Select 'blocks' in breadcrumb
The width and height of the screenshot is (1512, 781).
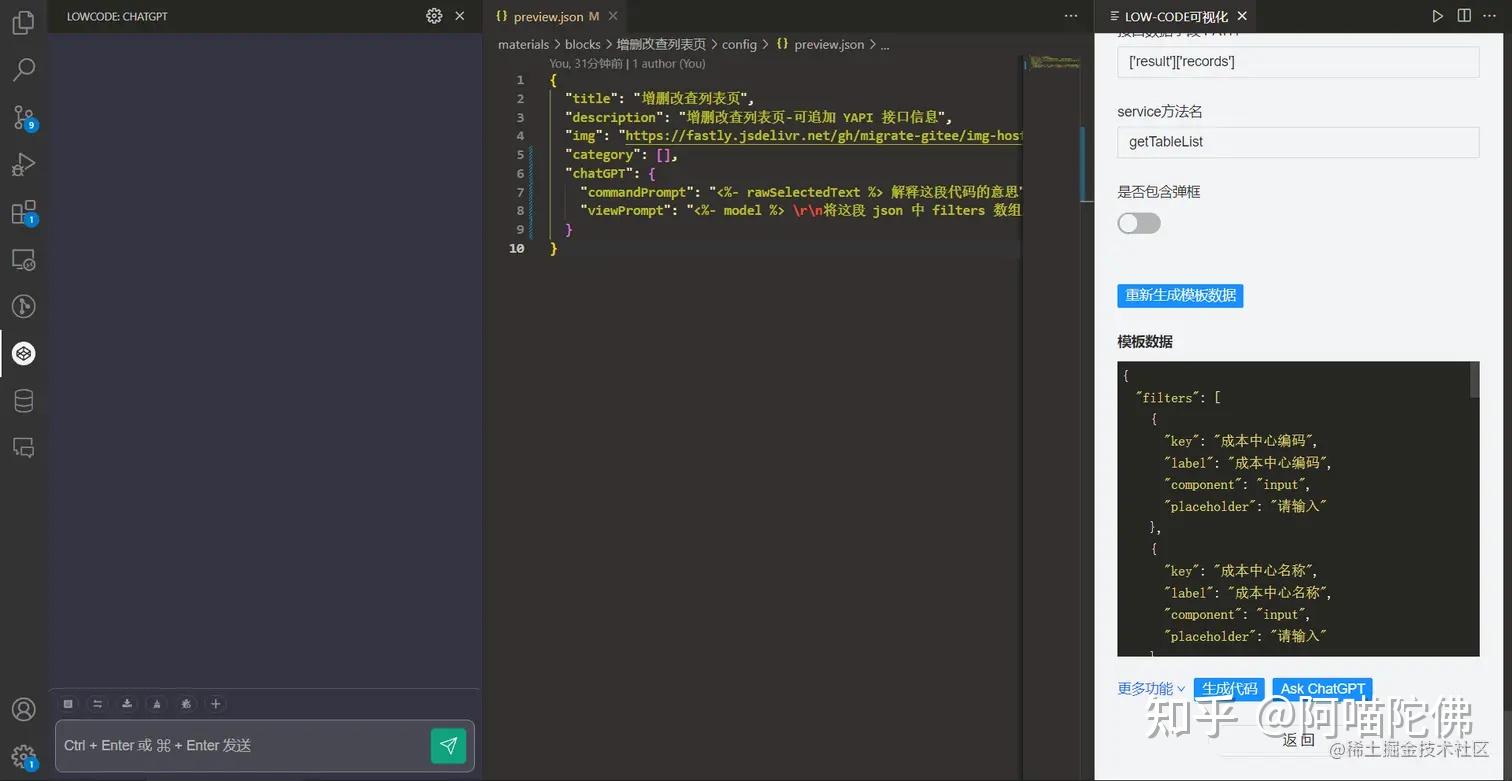point(583,44)
